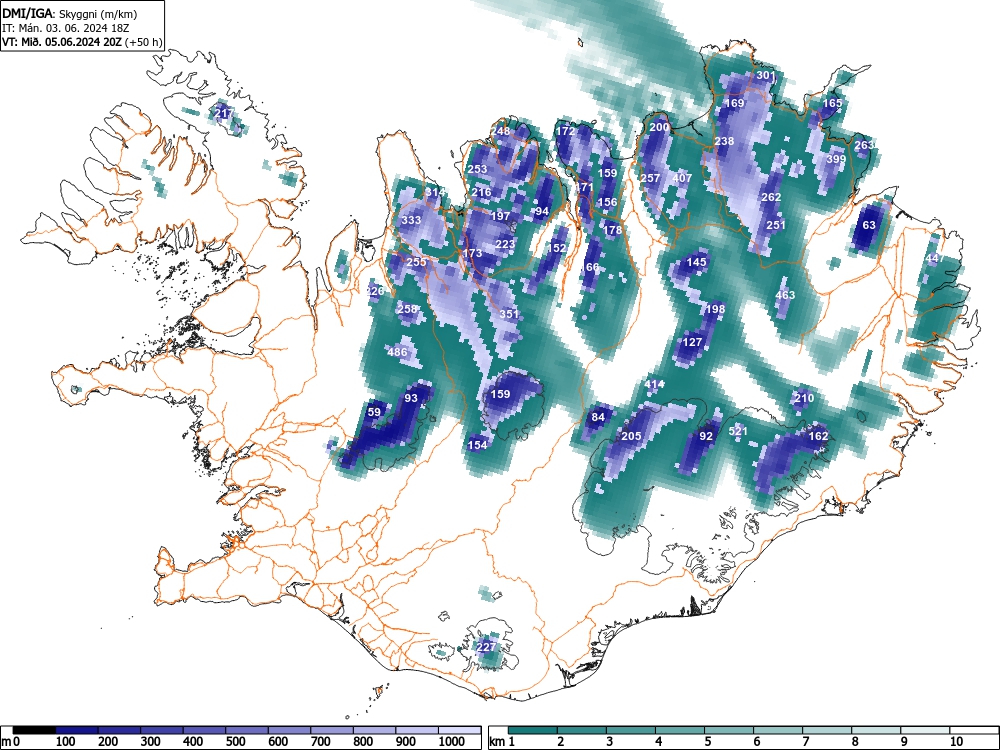Click the map value 200
Viewport: 1000px width, 750px height.
659,127
